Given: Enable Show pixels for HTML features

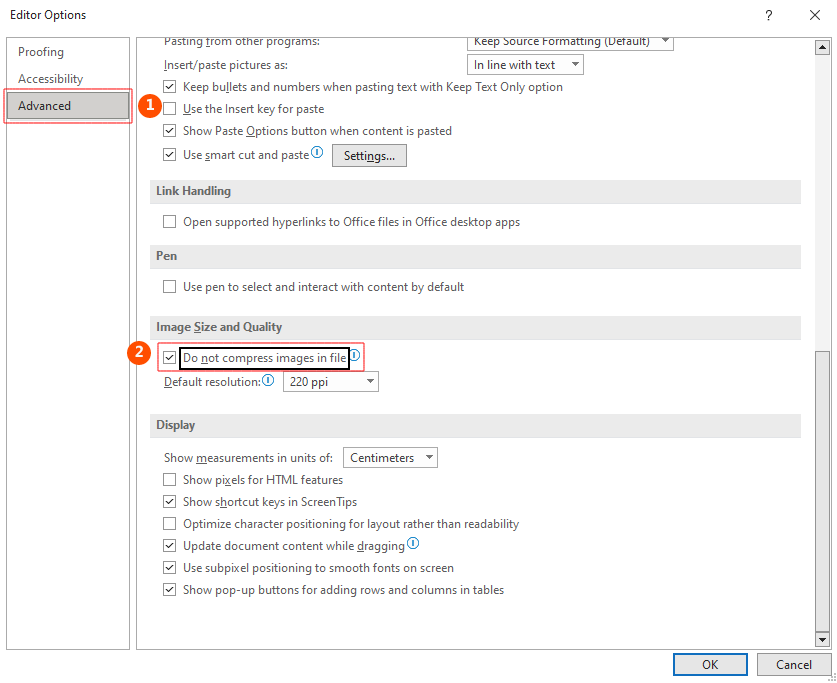Looking at the screenshot, I should click(170, 480).
